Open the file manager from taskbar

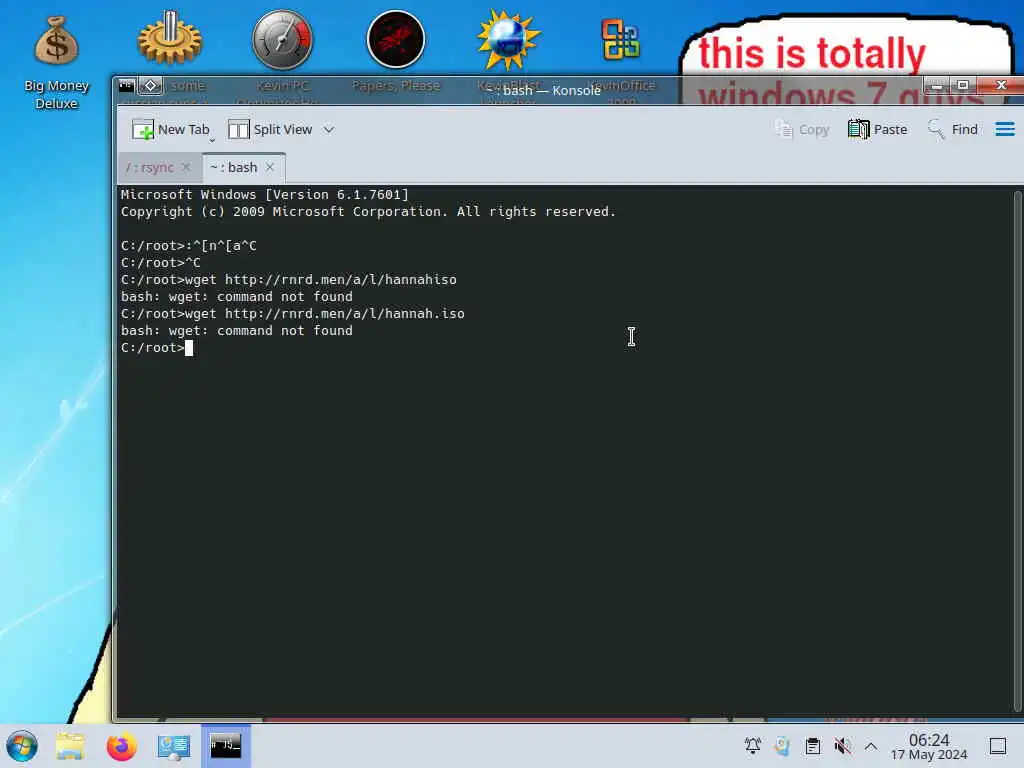pos(70,746)
